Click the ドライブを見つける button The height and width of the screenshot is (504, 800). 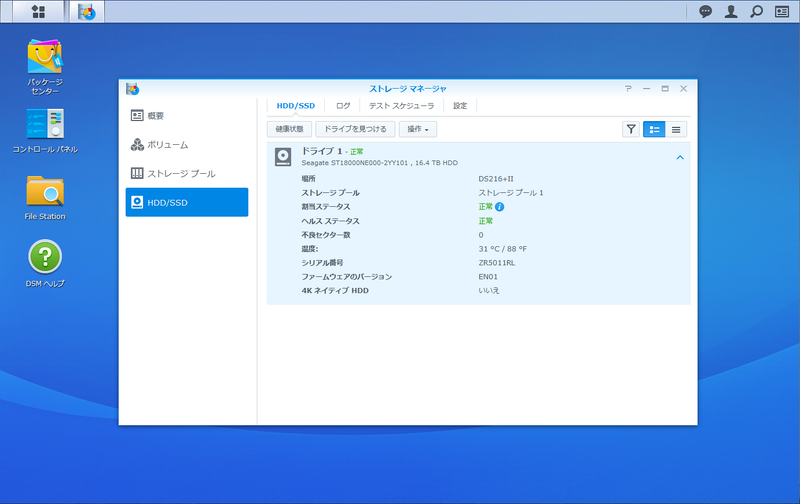click(355, 129)
